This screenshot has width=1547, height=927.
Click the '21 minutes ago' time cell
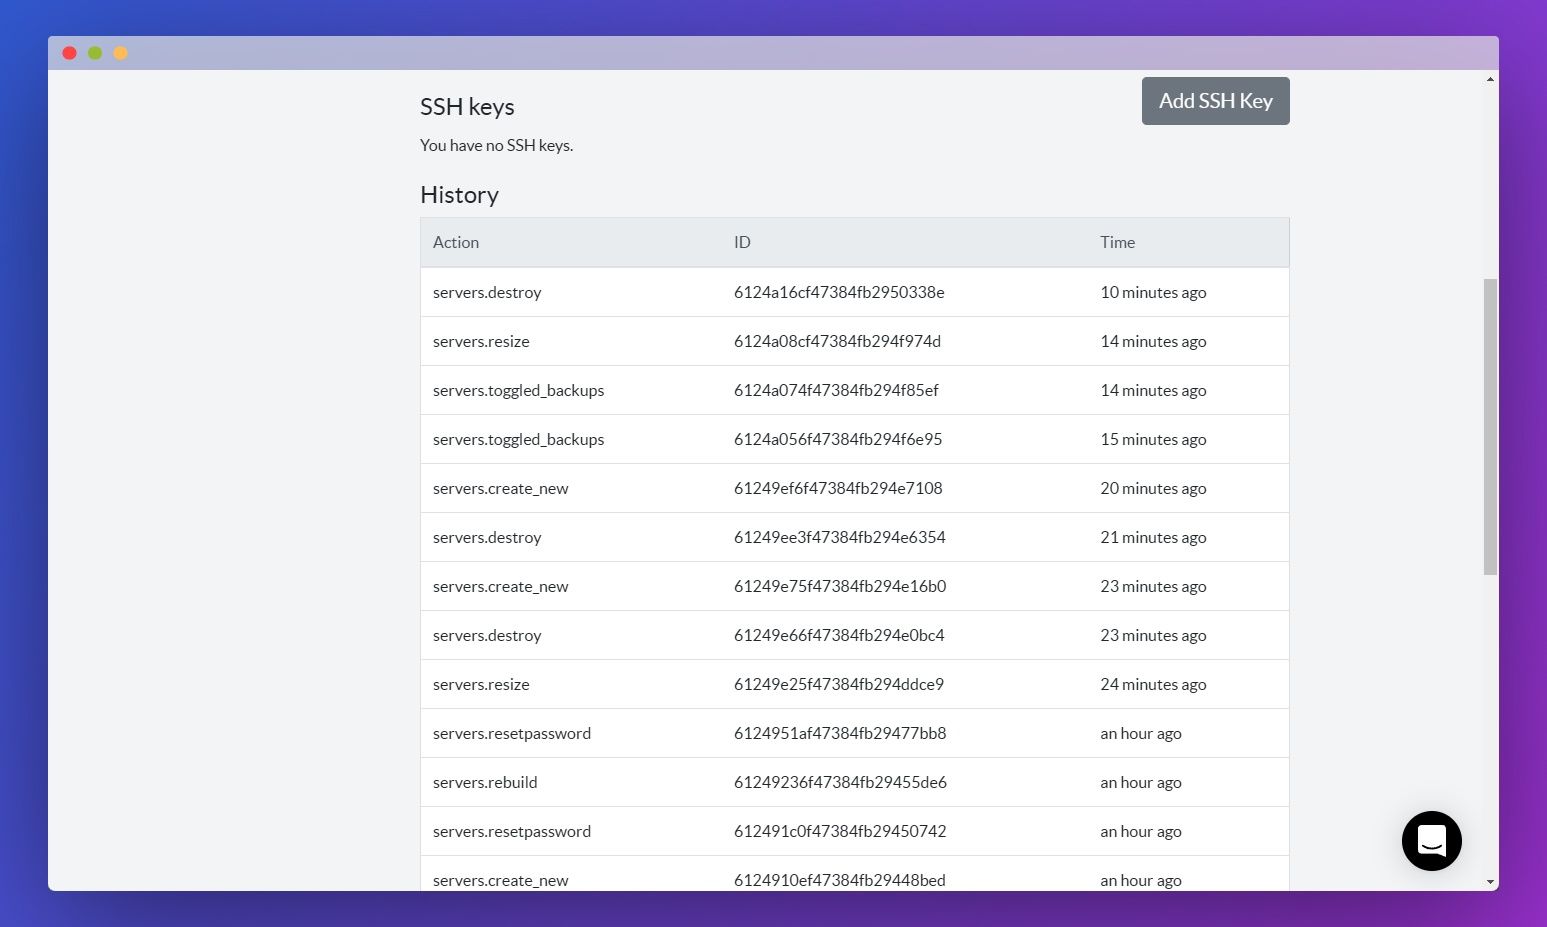[1153, 537]
